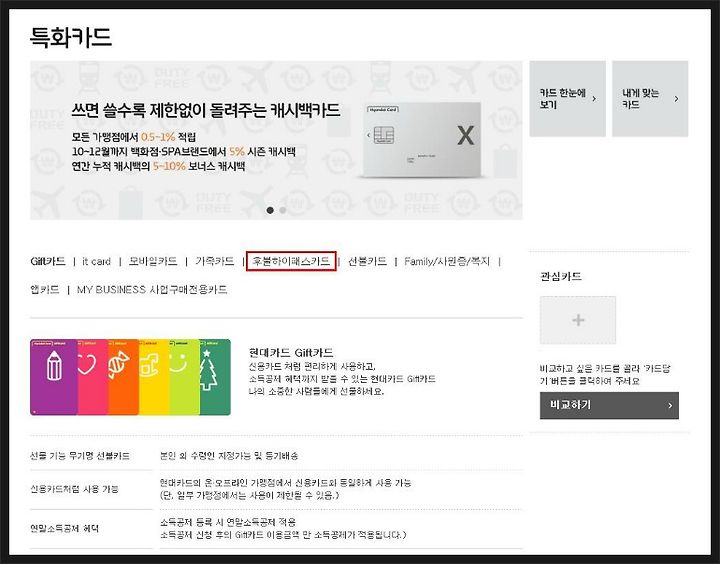Viewport: 720px width, 564px height.
Task: Click arrow chevron on 비교하기 button
Action: pos(670,405)
